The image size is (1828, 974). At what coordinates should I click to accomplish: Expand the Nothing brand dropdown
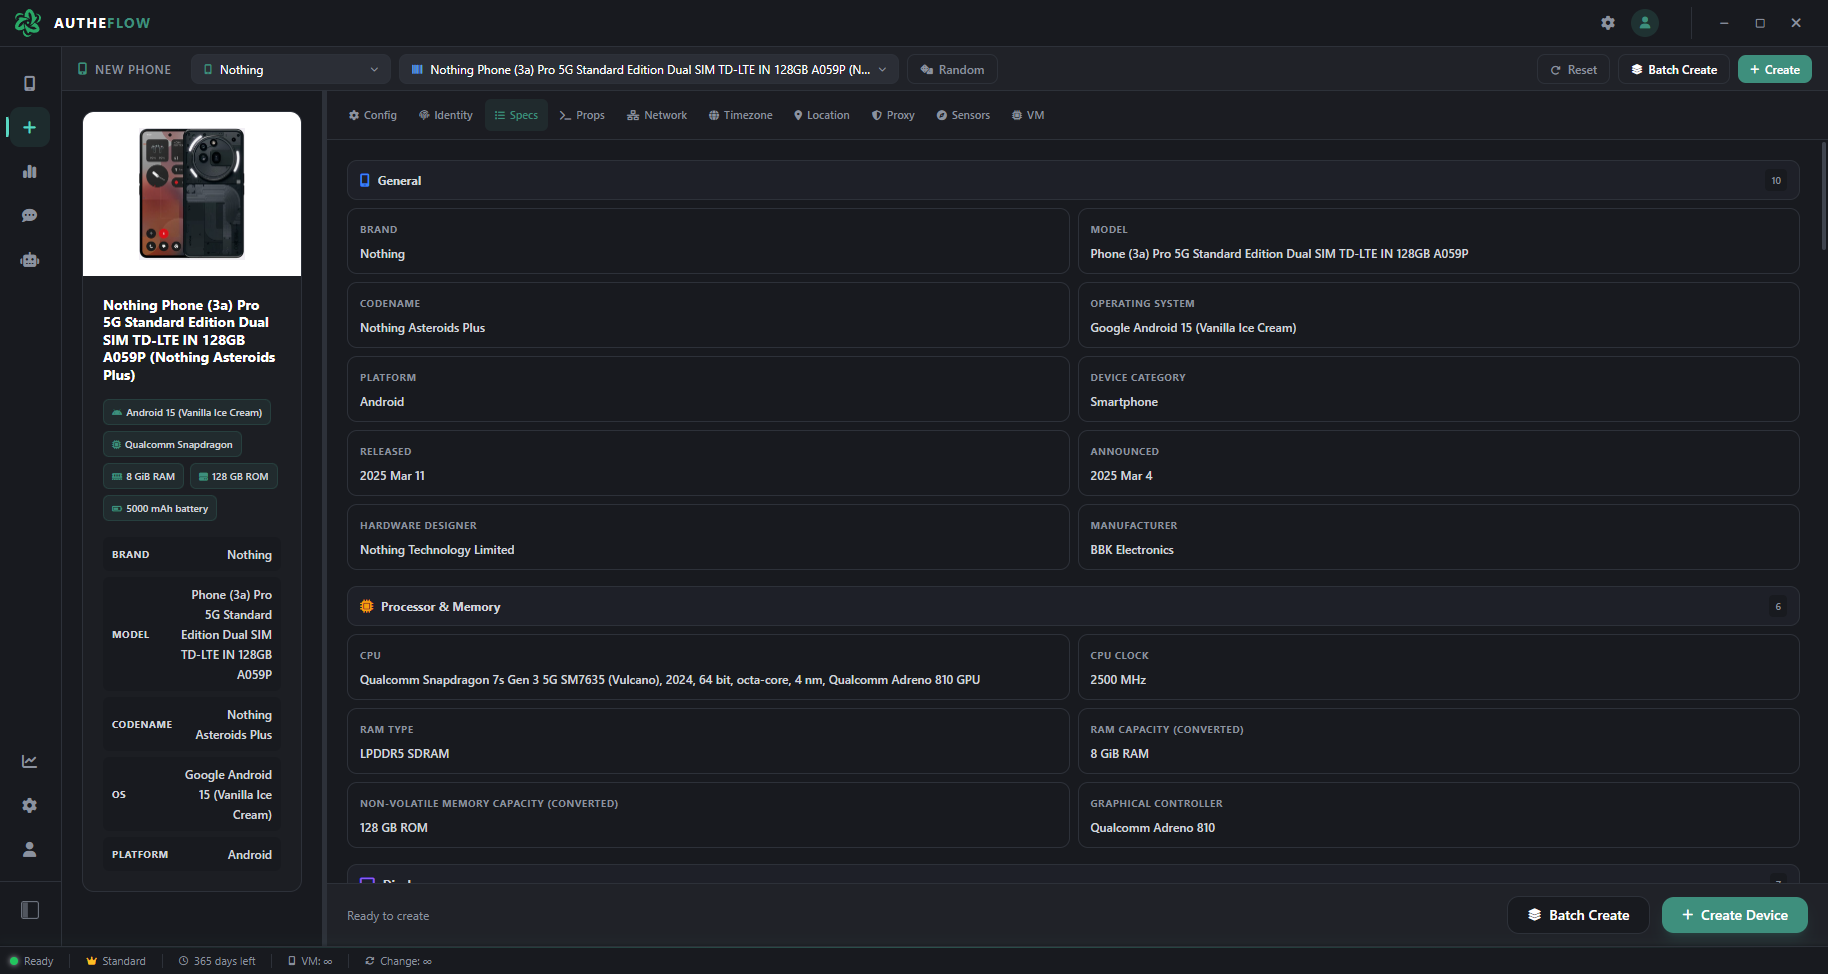291,69
